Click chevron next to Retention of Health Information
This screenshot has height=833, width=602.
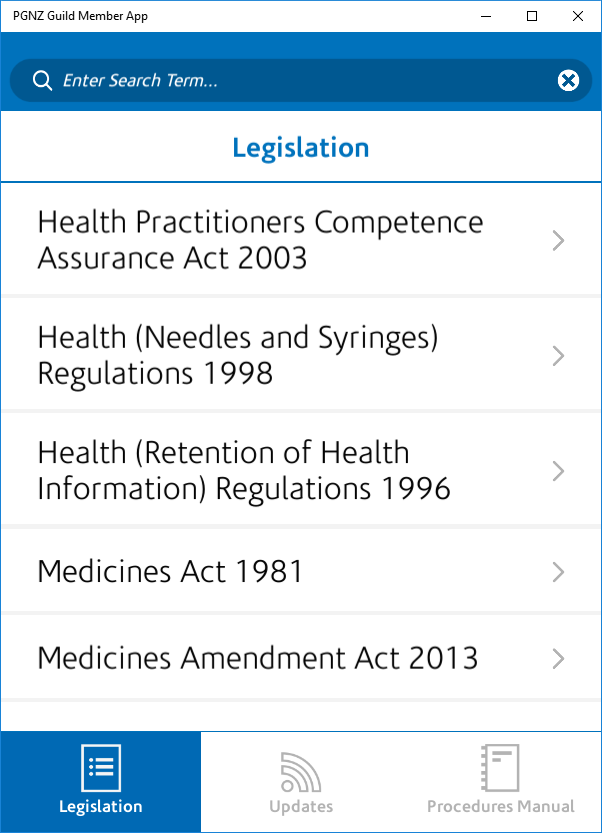pyautogui.click(x=559, y=471)
